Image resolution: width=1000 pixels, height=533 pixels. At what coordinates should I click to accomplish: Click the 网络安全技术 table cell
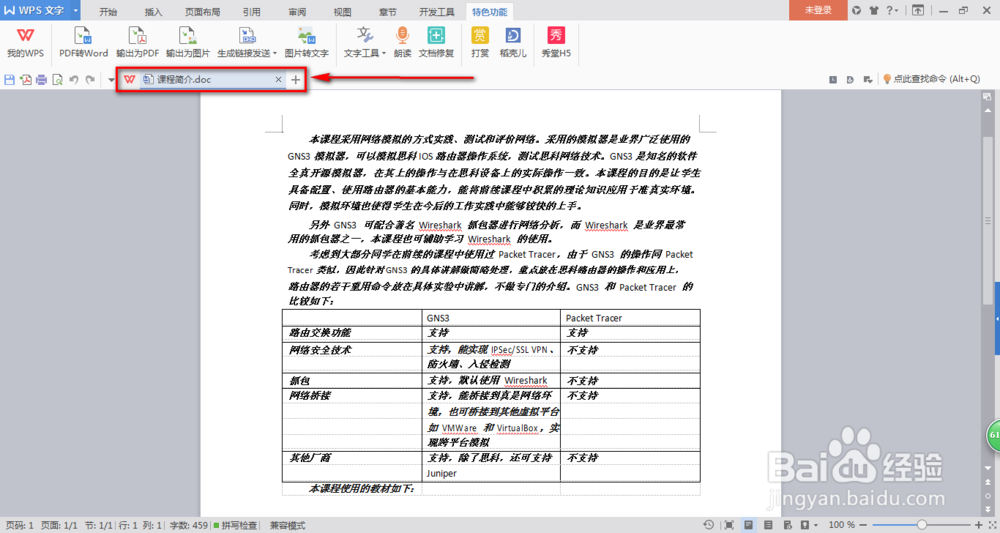(x=352, y=357)
